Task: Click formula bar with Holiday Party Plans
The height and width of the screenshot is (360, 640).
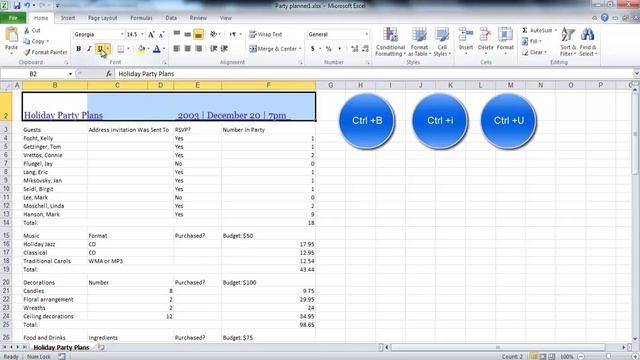Action: 373,74
